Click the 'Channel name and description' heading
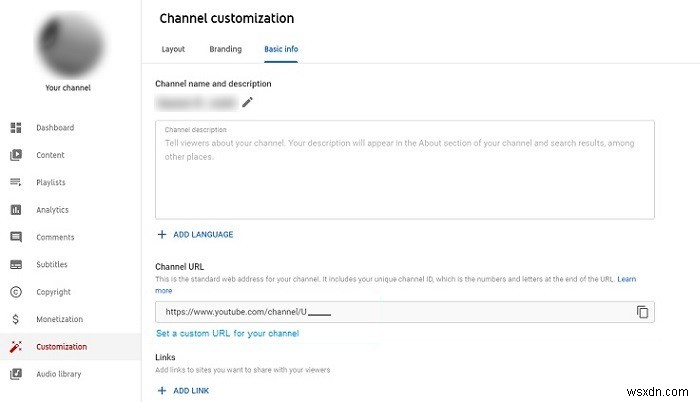 pyautogui.click(x=213, y=84)
